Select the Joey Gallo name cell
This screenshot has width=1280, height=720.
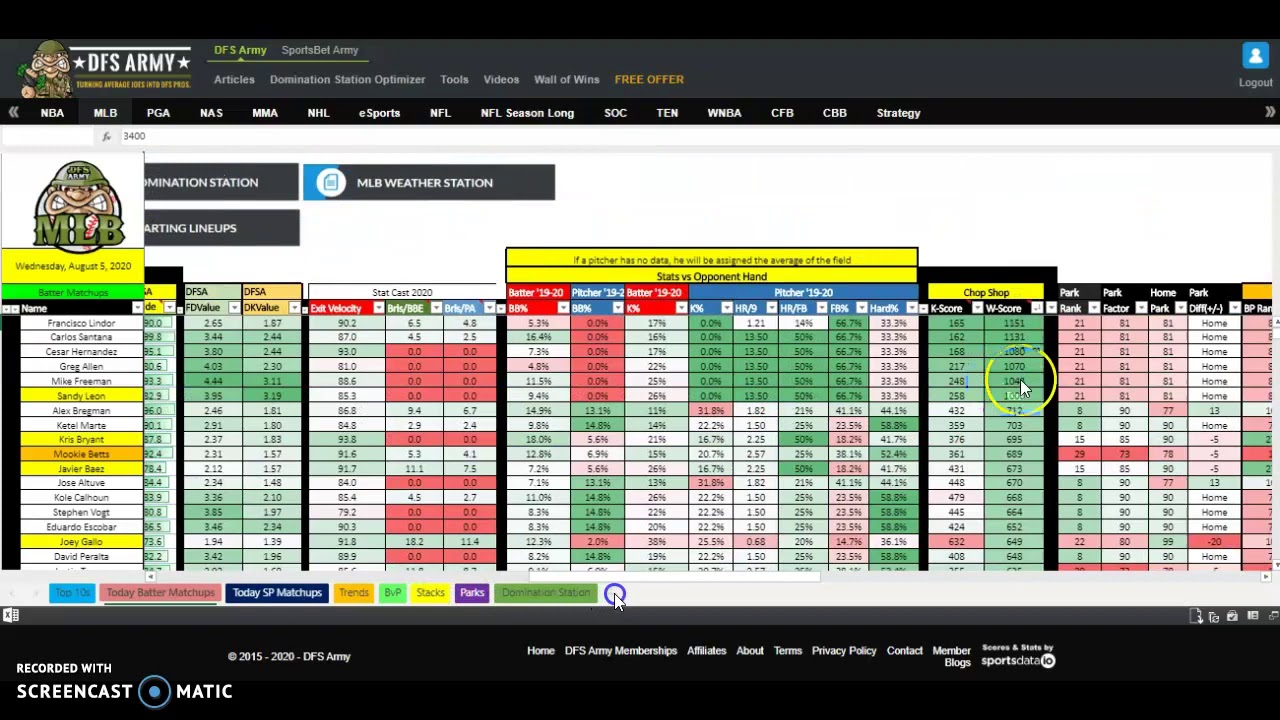pyautogui.click(x=81, y=542)
